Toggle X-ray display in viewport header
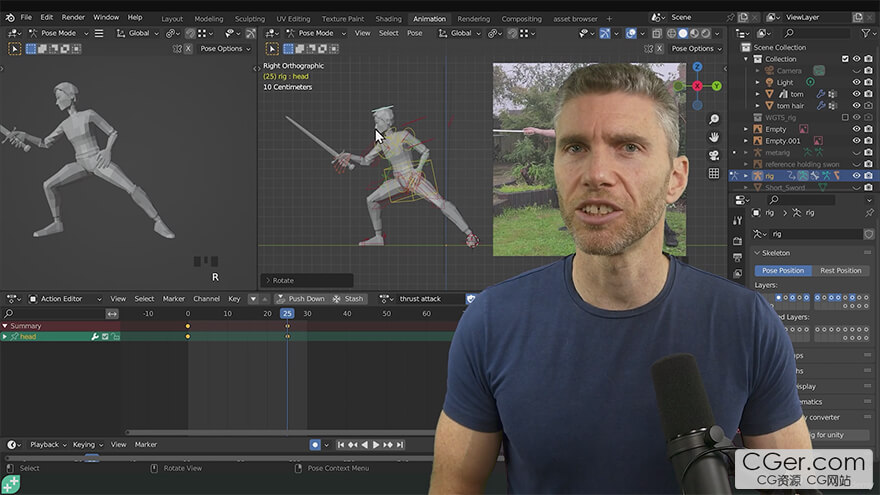 tap(656, 34)
